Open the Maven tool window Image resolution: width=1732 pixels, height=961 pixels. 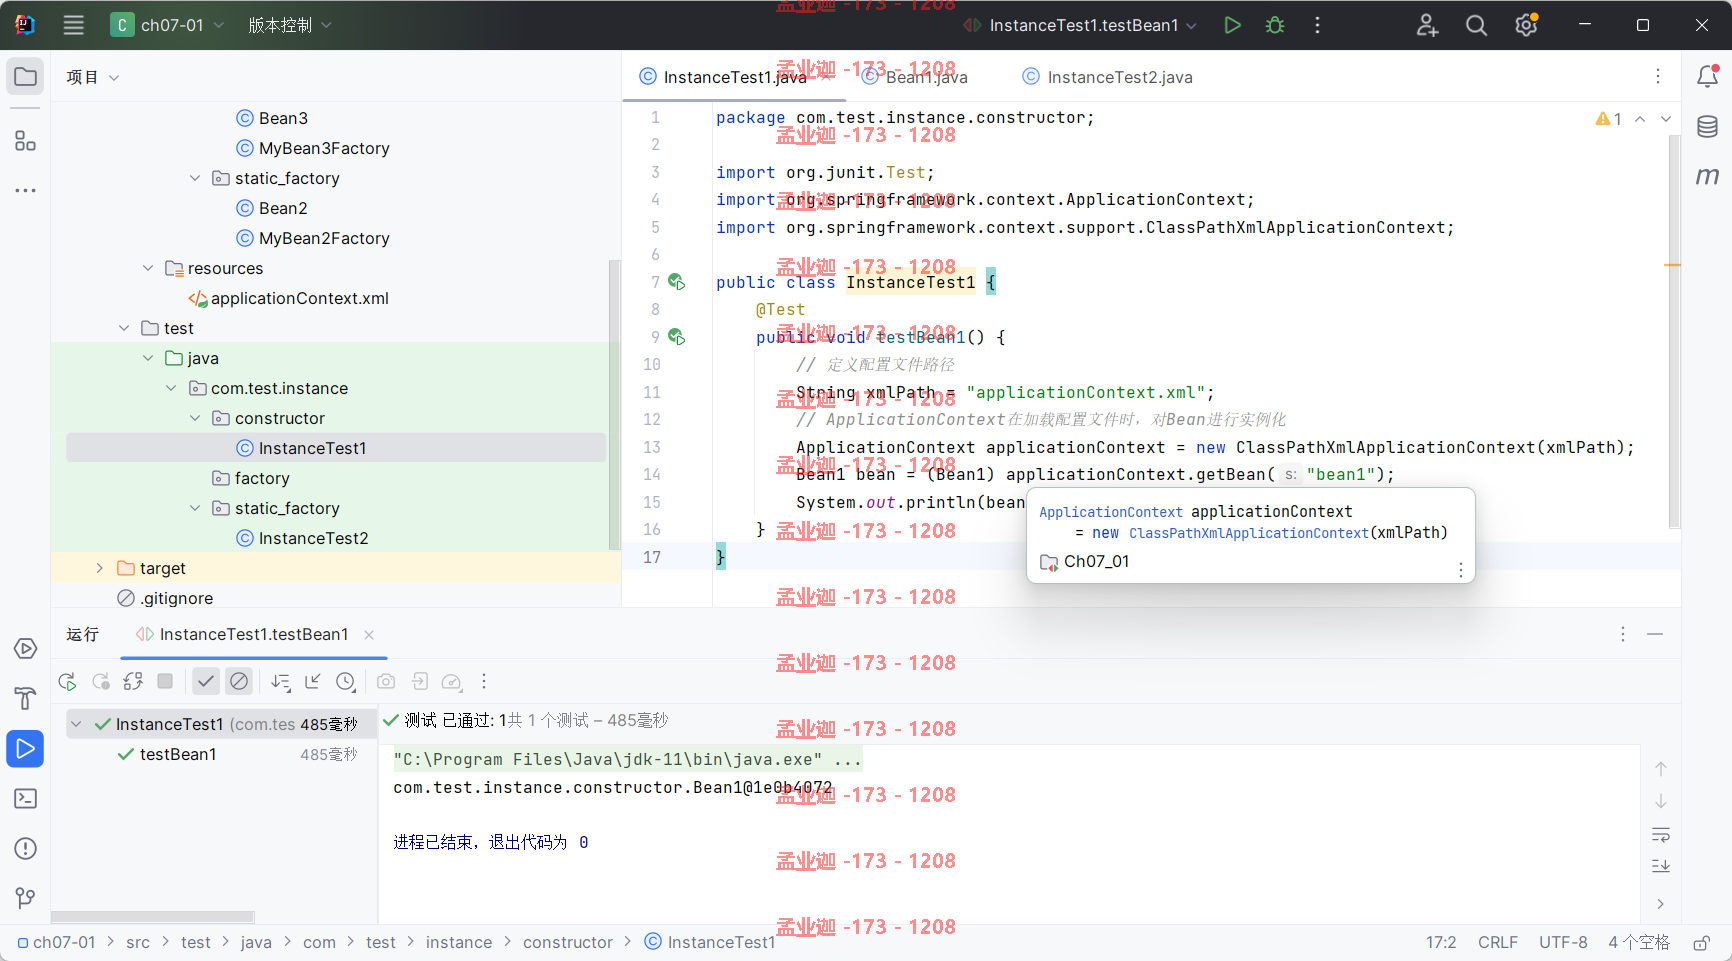point(1707,176)
